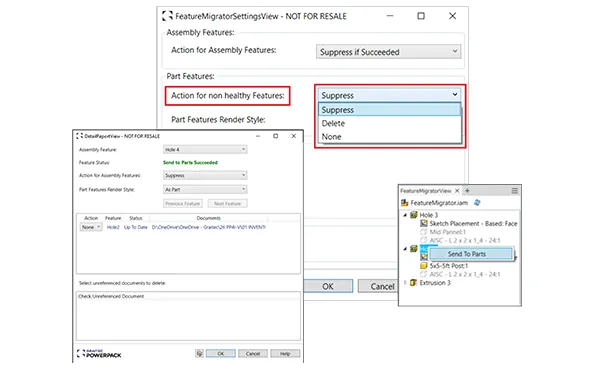Viewport: 610px width, 370px height.
Task: Click the OneDrive document path cell
Action: (209, 227)
